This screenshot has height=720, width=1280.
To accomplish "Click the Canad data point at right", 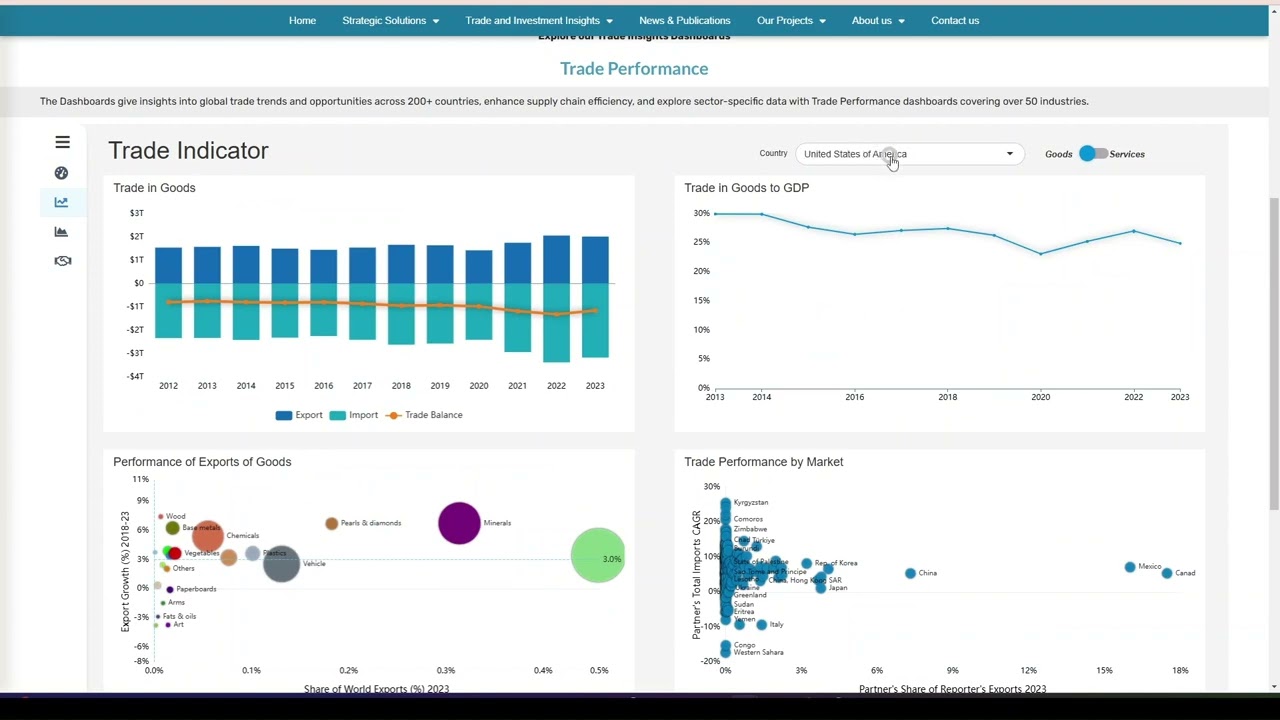I will [1166, 573].
